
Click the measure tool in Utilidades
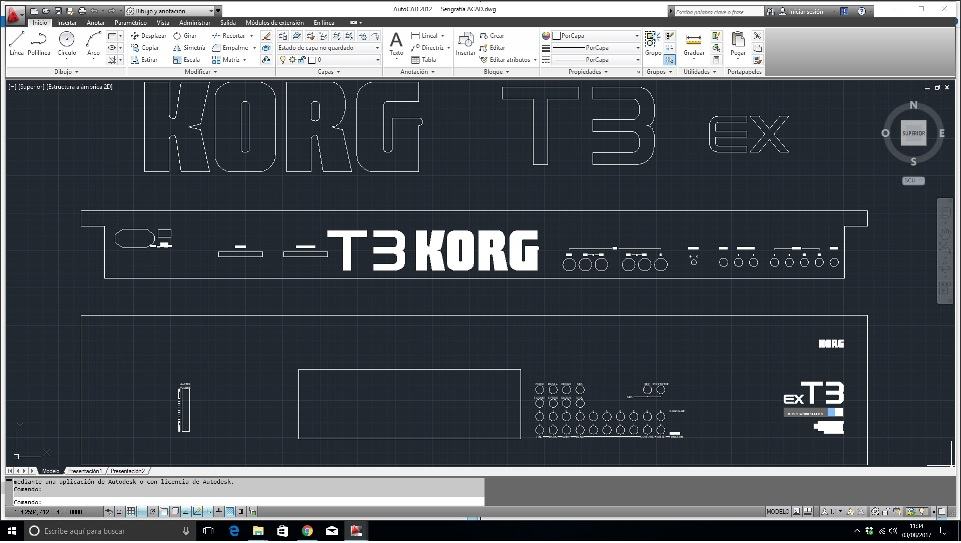694,44
